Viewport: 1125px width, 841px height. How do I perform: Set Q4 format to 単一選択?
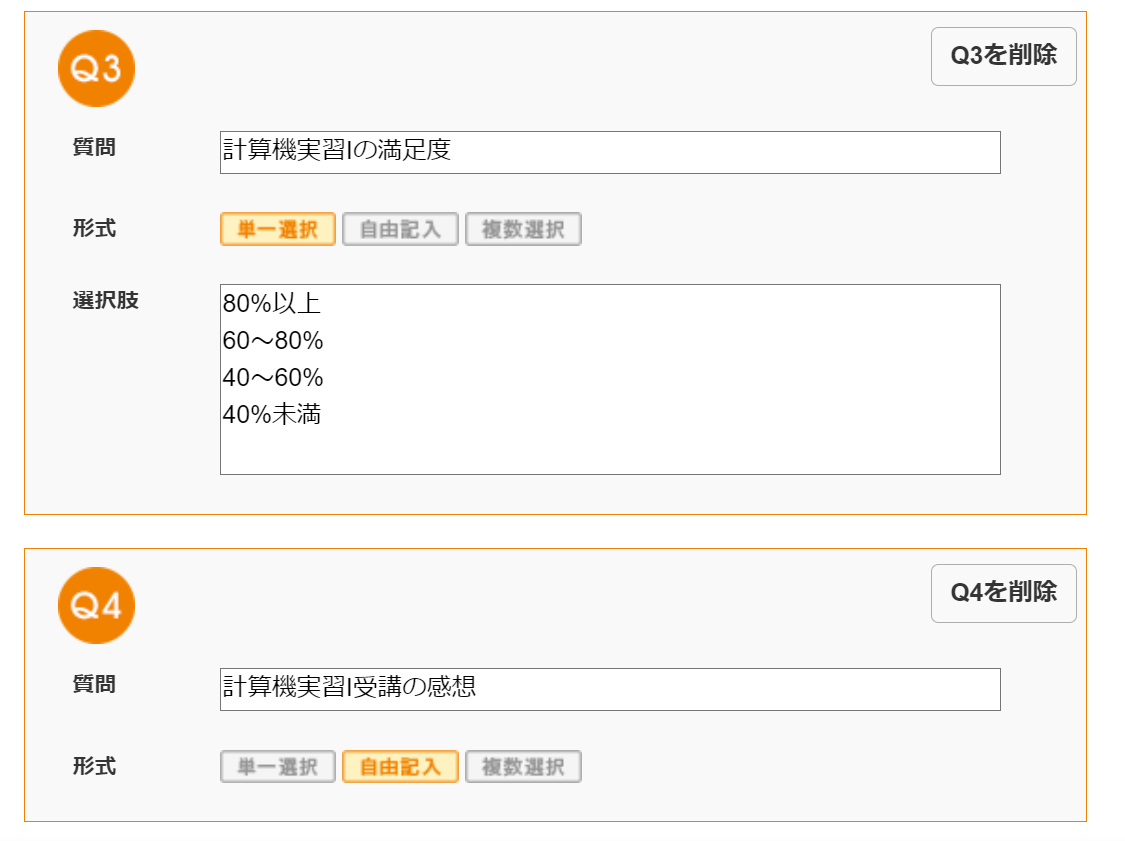278,766
